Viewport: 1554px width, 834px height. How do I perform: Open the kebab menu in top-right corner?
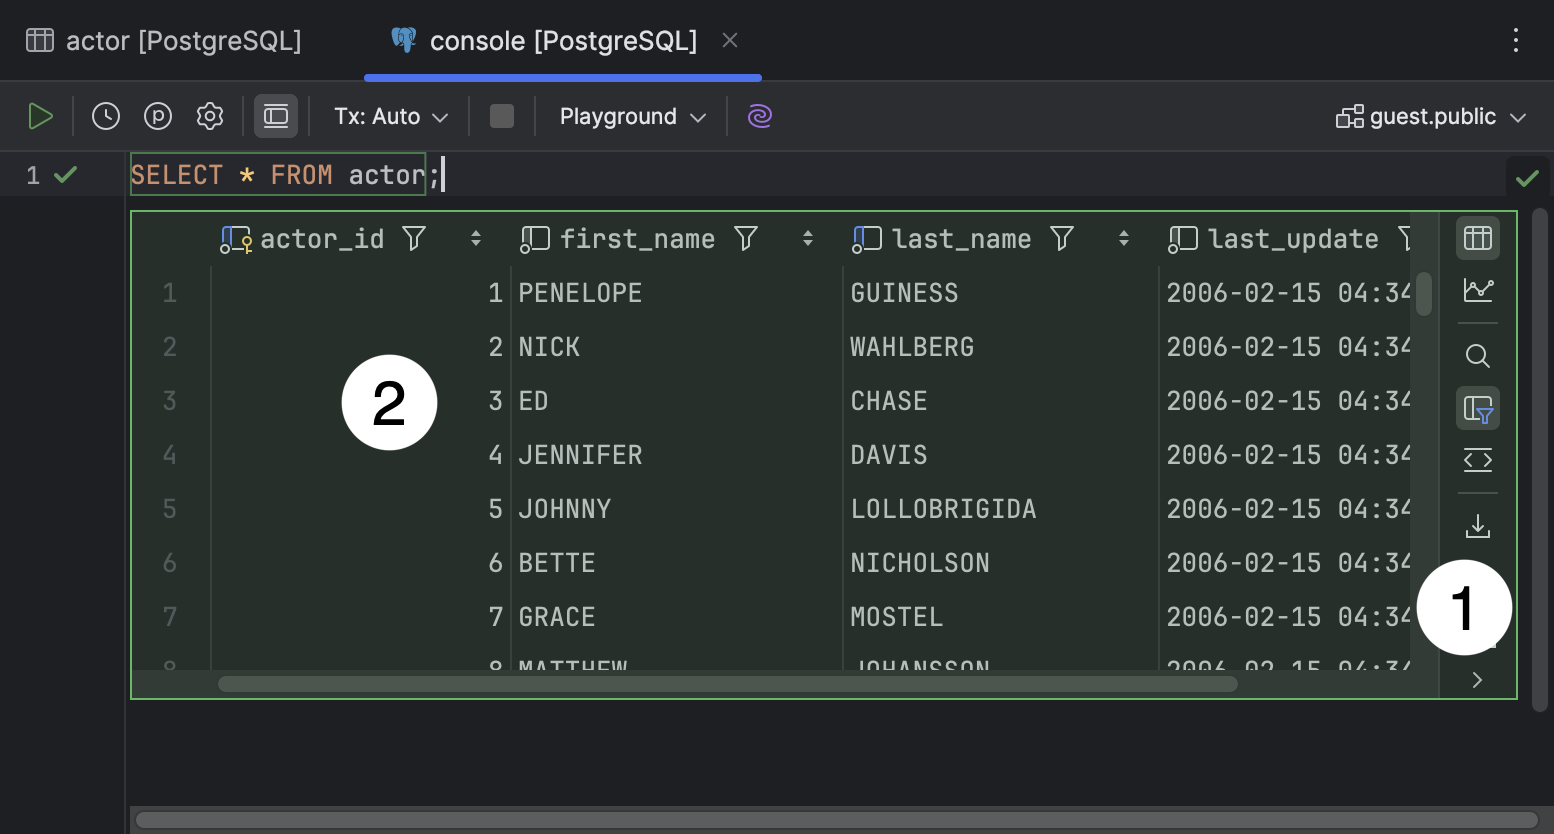point(1516,40)
